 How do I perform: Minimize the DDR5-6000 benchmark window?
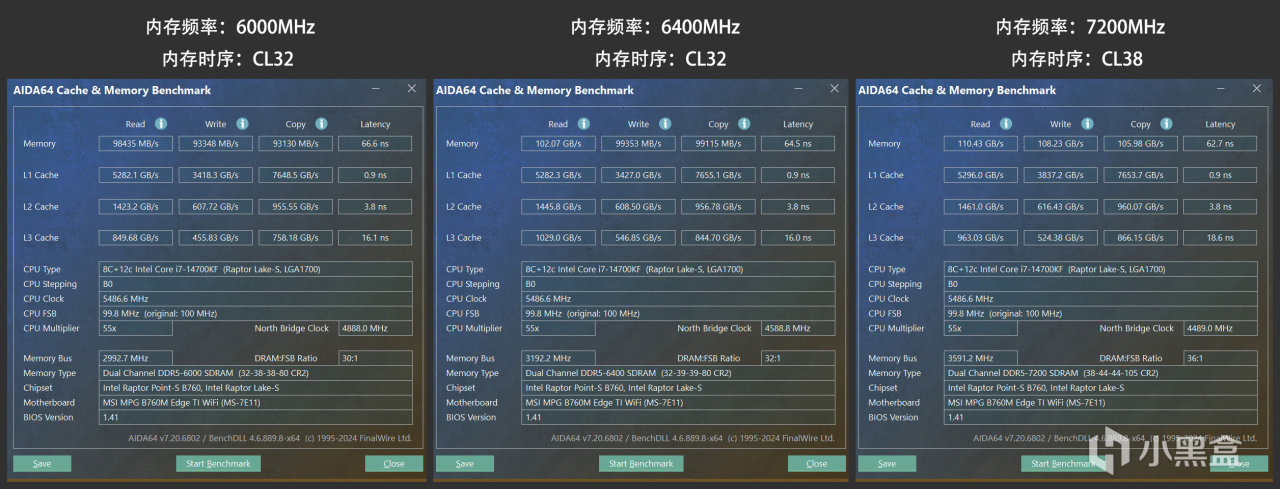376,89
